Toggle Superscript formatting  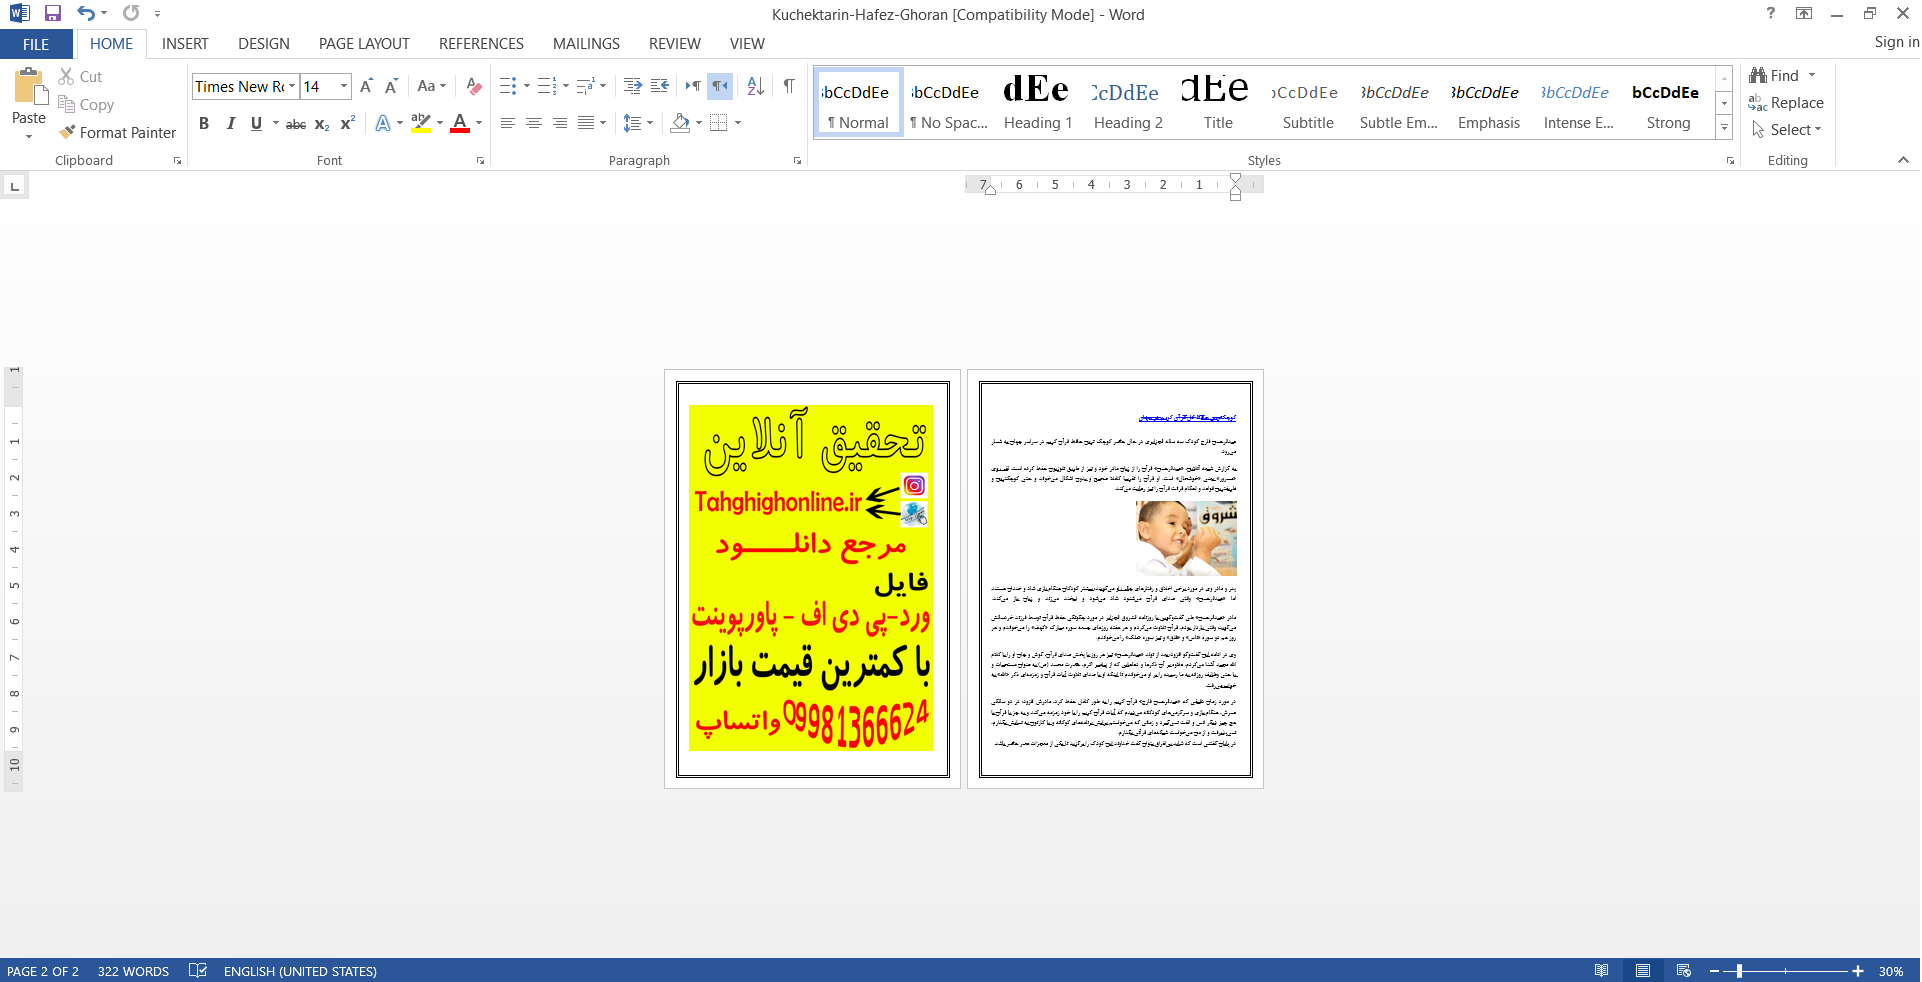[348, 123]
